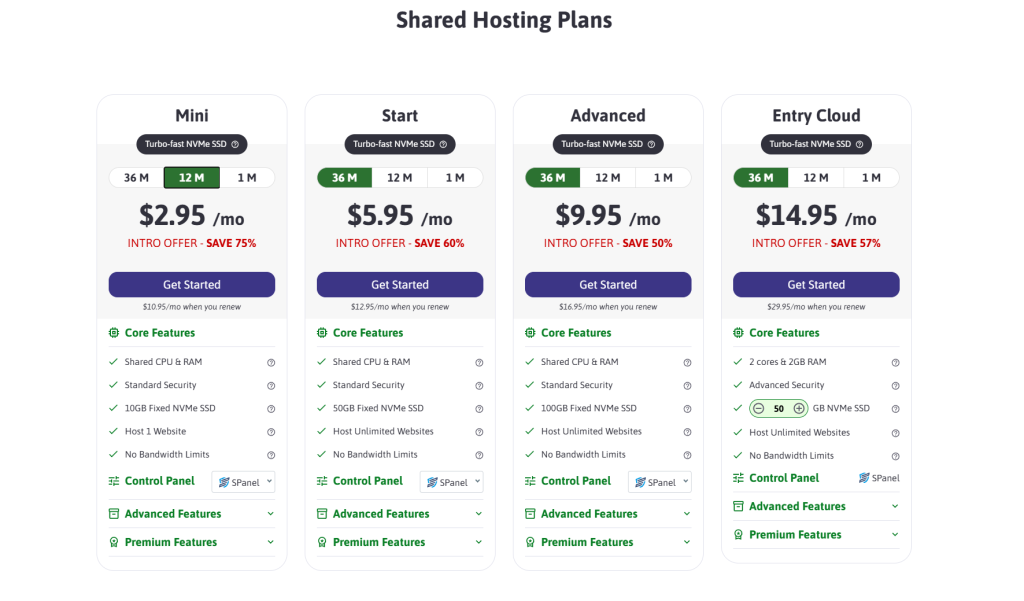Select 36 M billing for the Mini plan
This screenshot has width=1024, height=601.
pyautogui.click(x=136, y=178)
